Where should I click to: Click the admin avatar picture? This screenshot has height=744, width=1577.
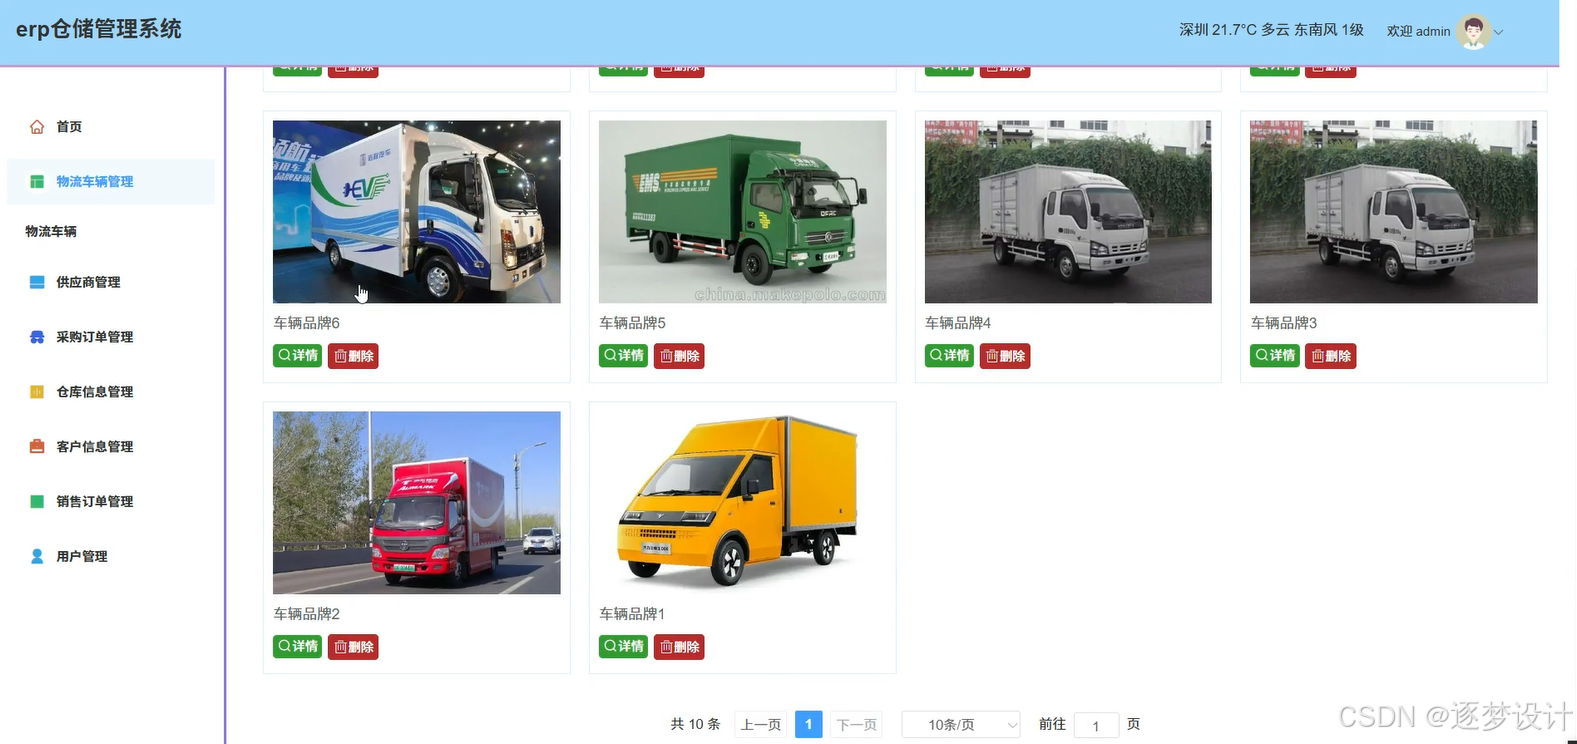point(1473,31)
